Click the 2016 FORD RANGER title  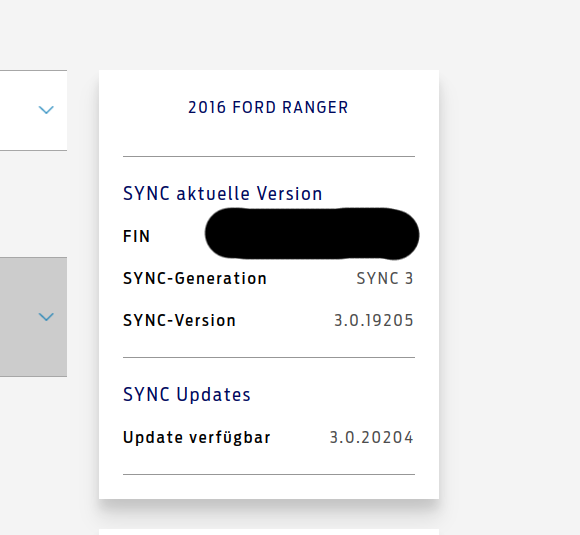(268, 108)
